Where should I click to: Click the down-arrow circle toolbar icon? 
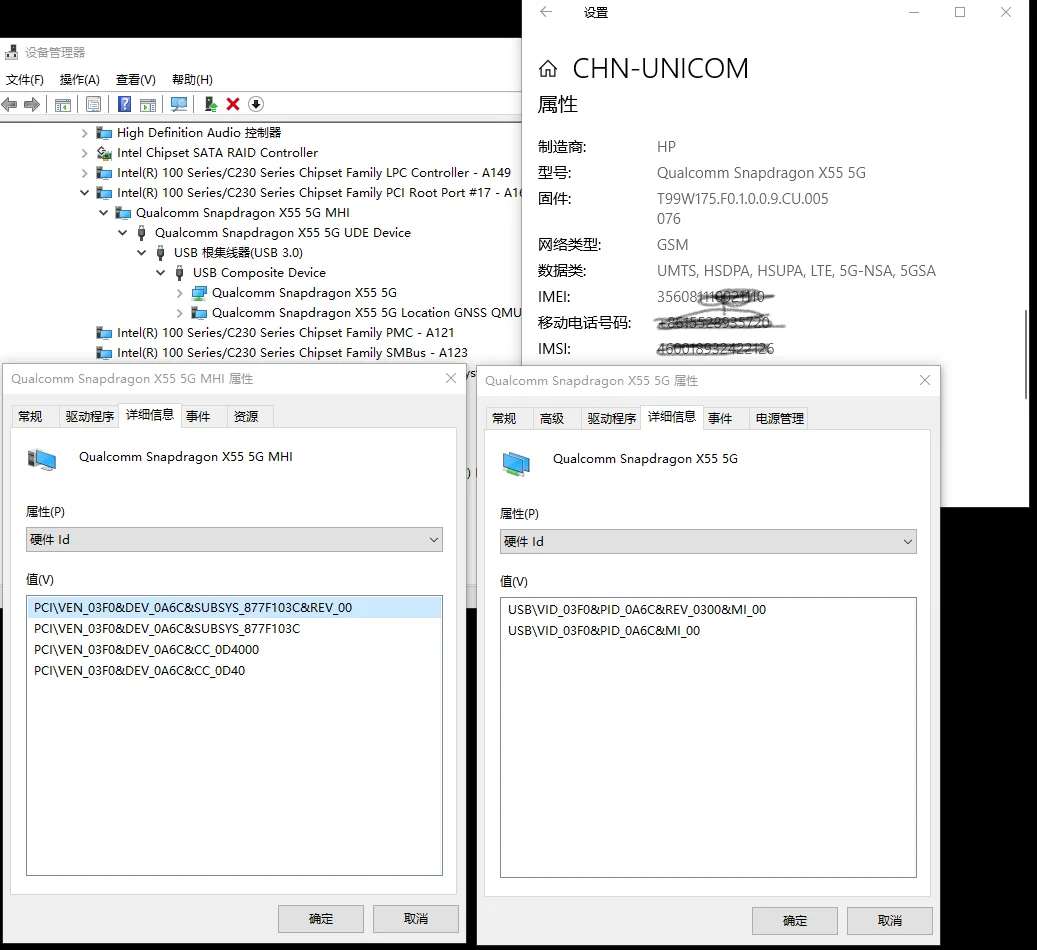pos(256,104)
